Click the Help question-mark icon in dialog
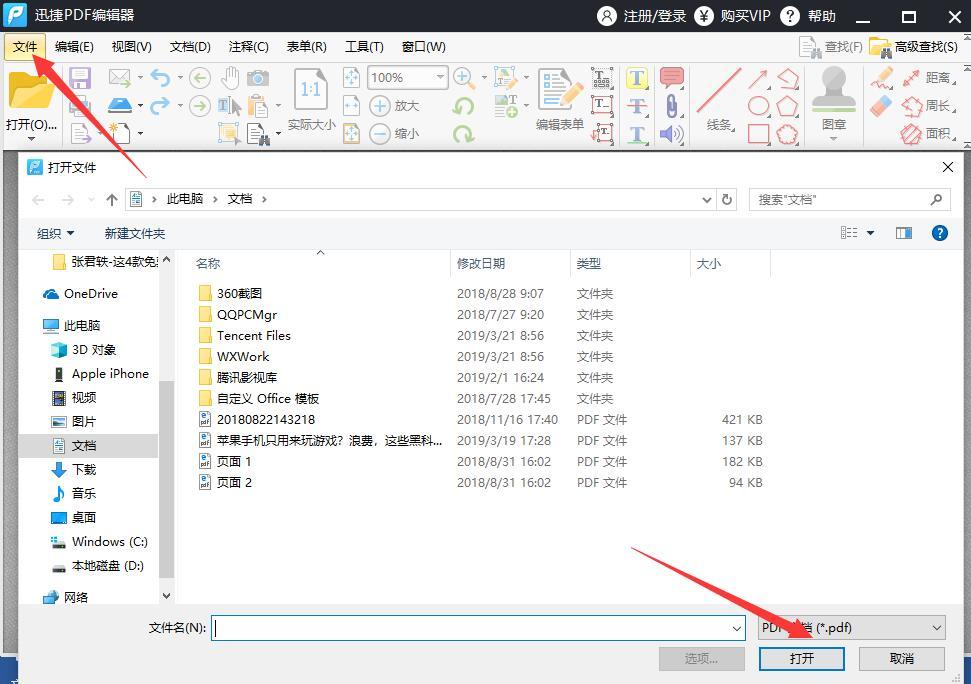Image resolution: width=971 pixels, height=684 pixels. pyautogui.click(x=939, y=233)
